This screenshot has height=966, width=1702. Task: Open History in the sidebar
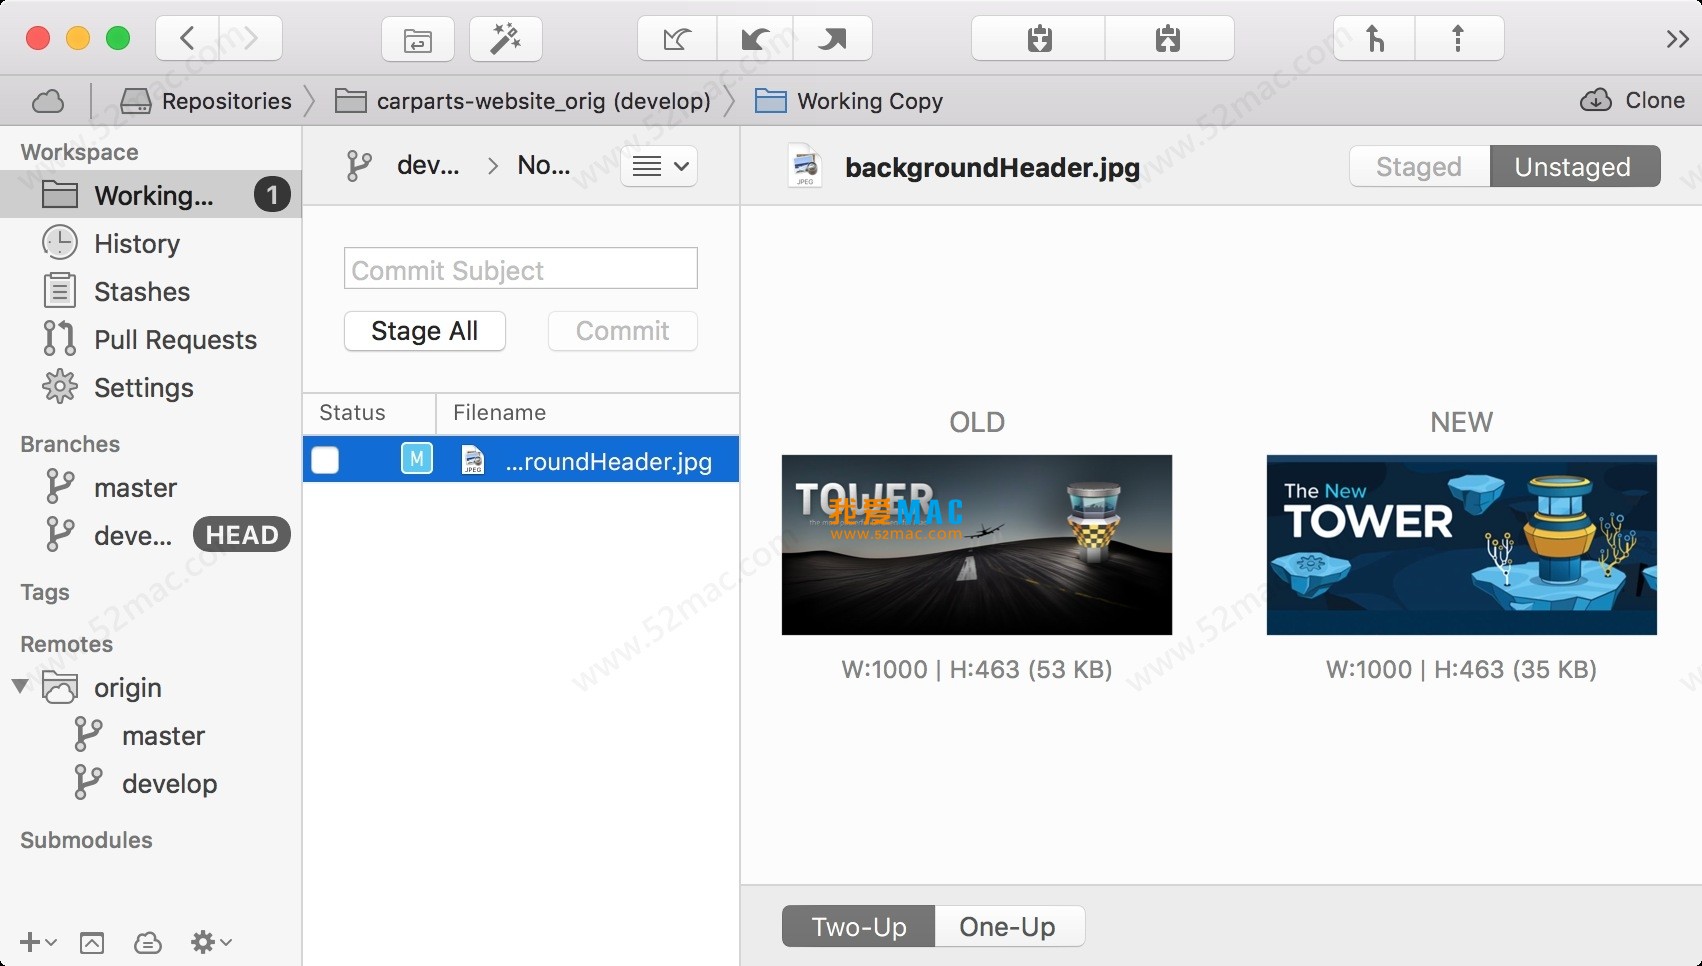[x=151, y=243]
